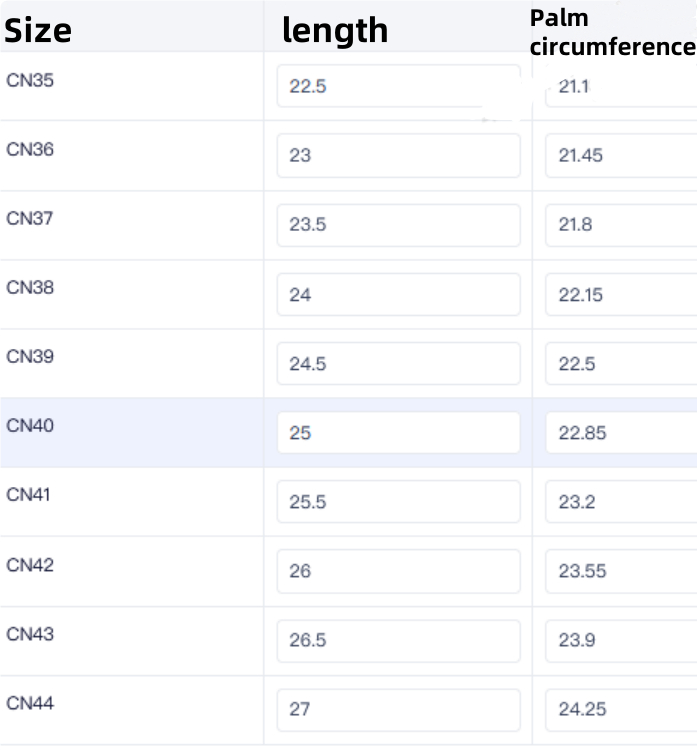
Task: Select the CN41 palm circumference input 23.2
Action: pos(620,502)
